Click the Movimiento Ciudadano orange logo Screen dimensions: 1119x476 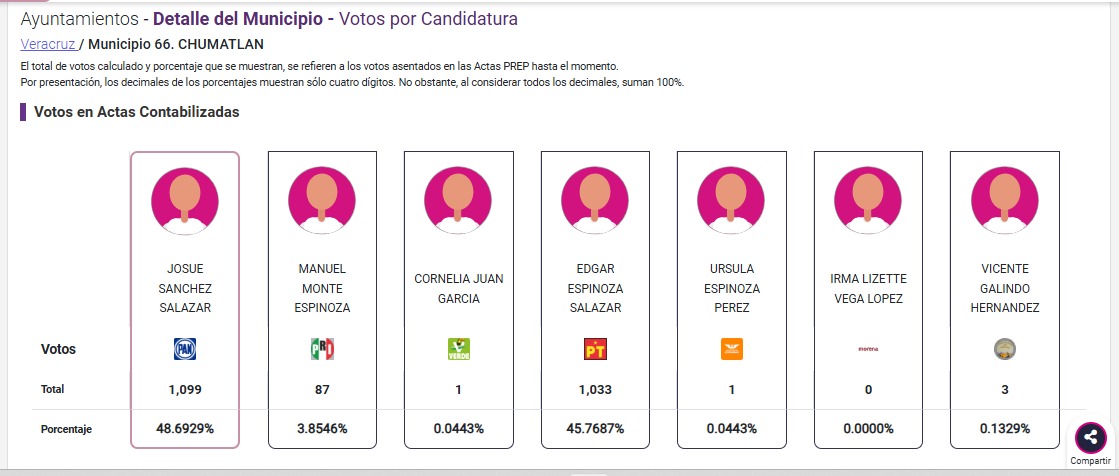(x=731, y=349)
